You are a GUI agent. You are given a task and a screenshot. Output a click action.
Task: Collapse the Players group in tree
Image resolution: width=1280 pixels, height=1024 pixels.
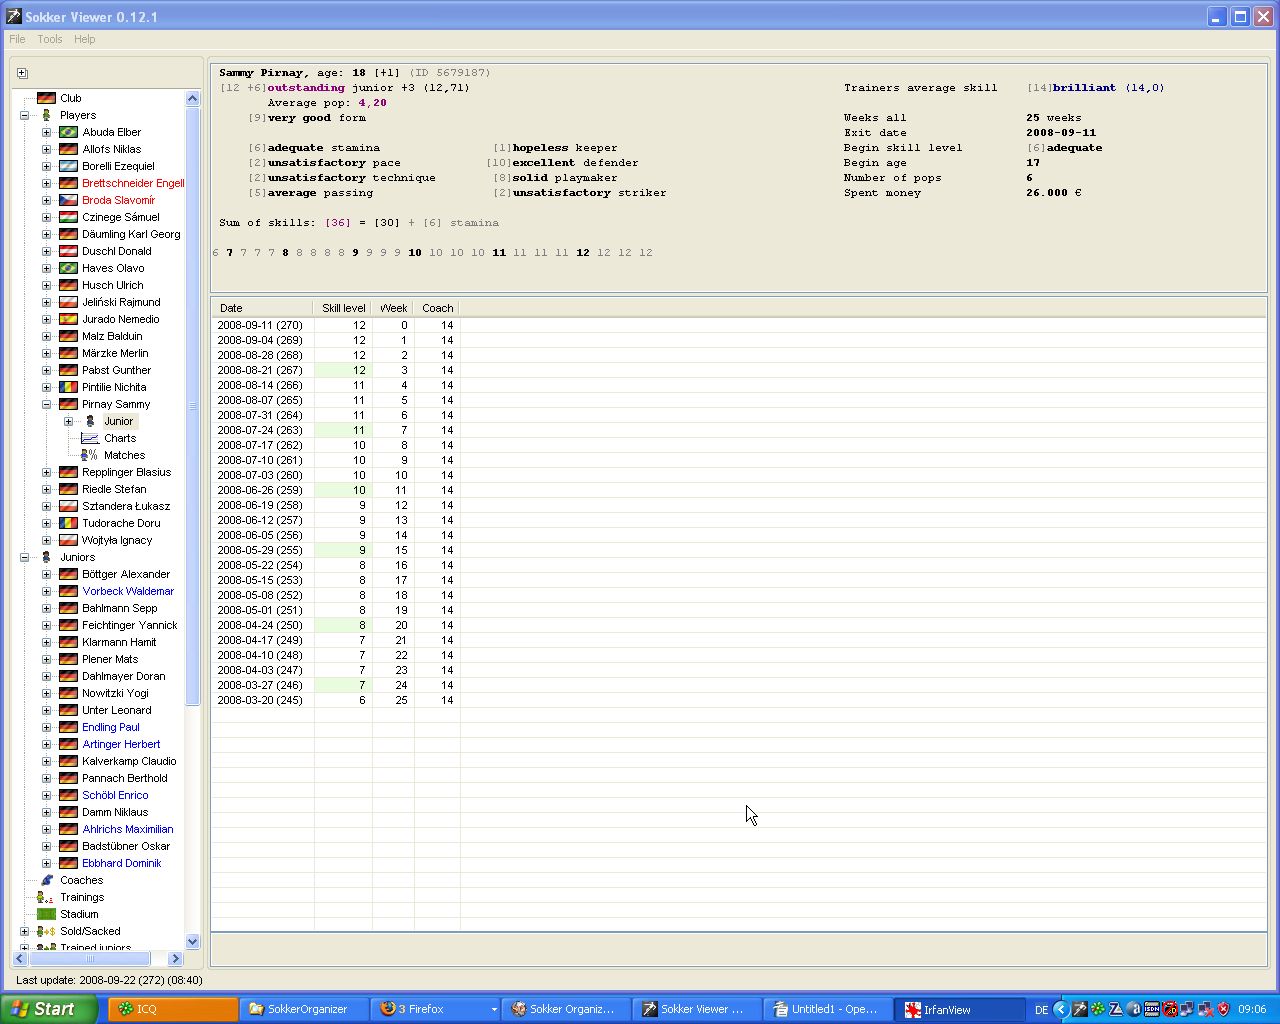coord(24,115)
